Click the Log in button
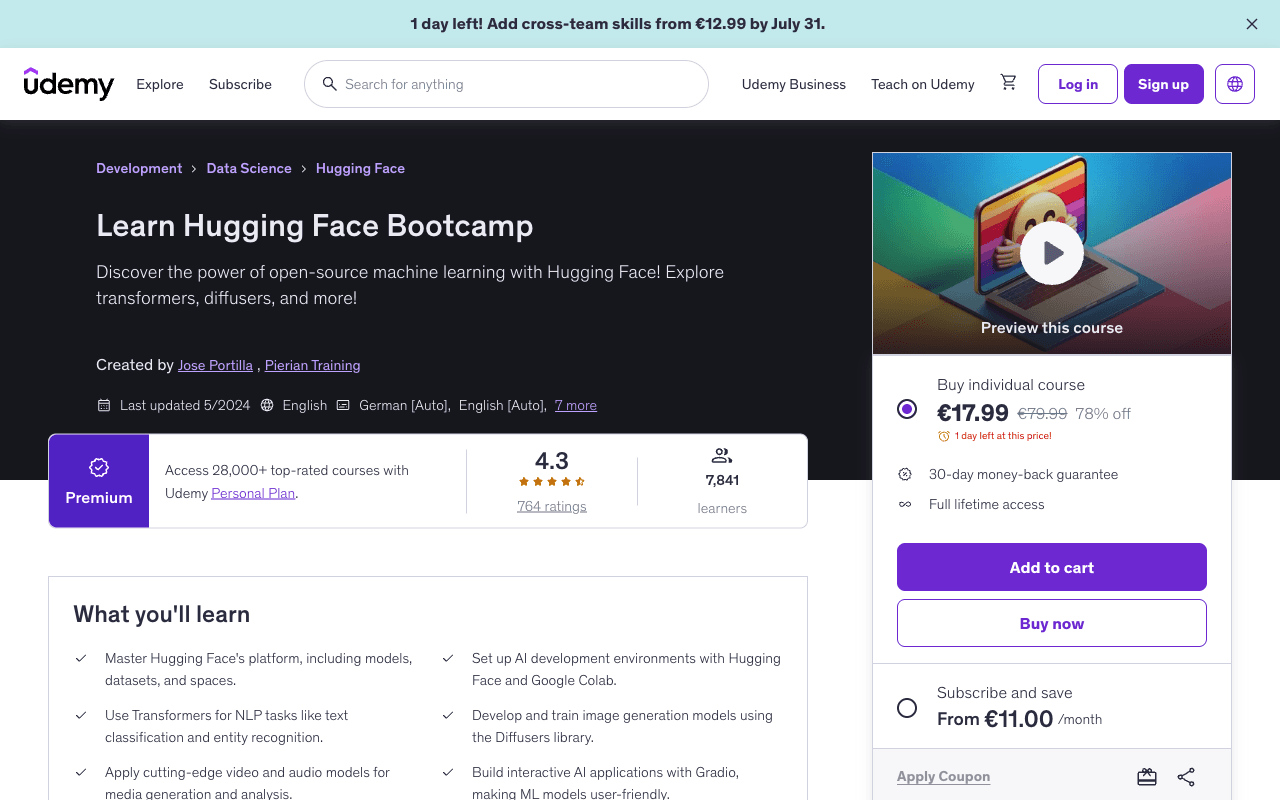The width and height of the screenshot is (1280, 800). tap(1078, 84)
